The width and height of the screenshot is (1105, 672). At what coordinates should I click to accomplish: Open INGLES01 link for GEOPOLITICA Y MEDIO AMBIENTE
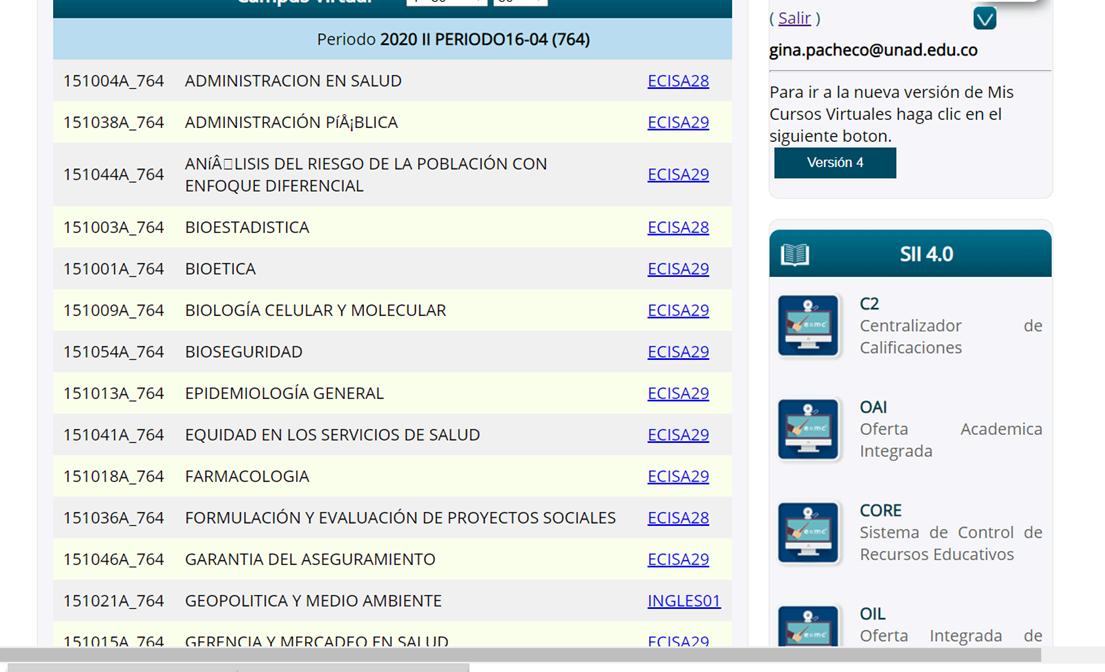[x=684, y=601]
